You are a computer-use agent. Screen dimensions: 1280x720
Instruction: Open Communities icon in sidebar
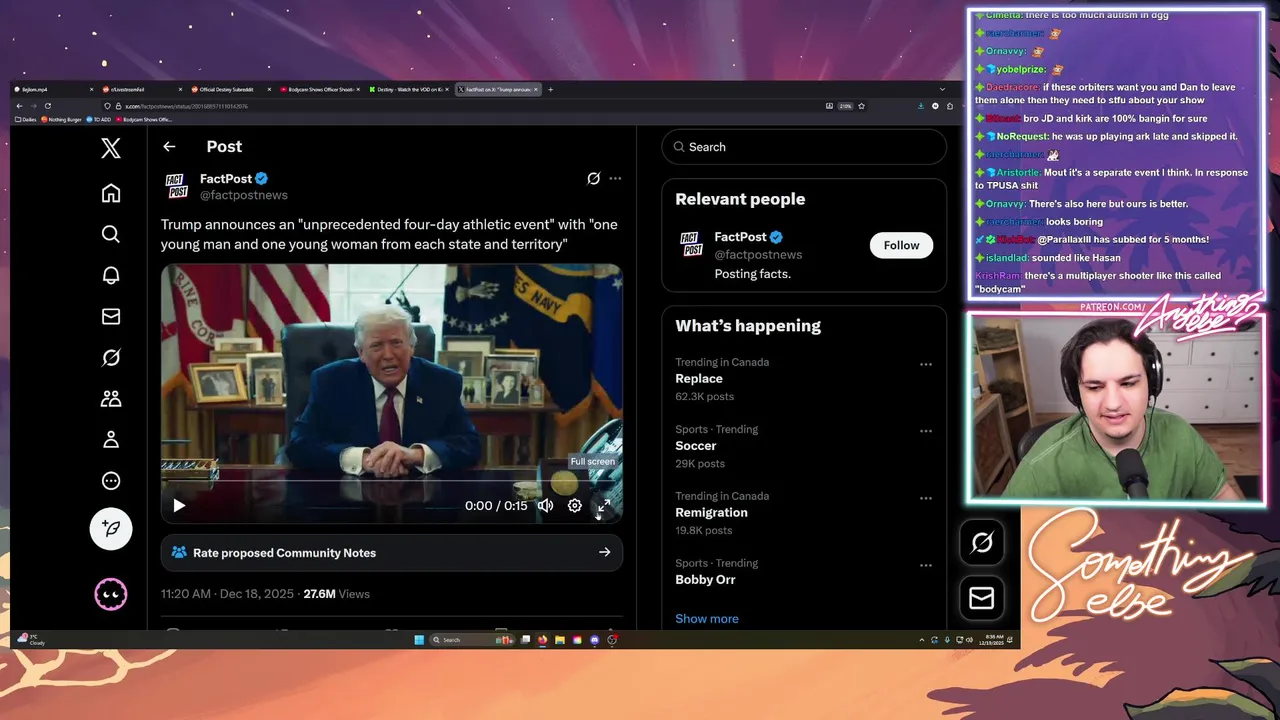(111, 398)
